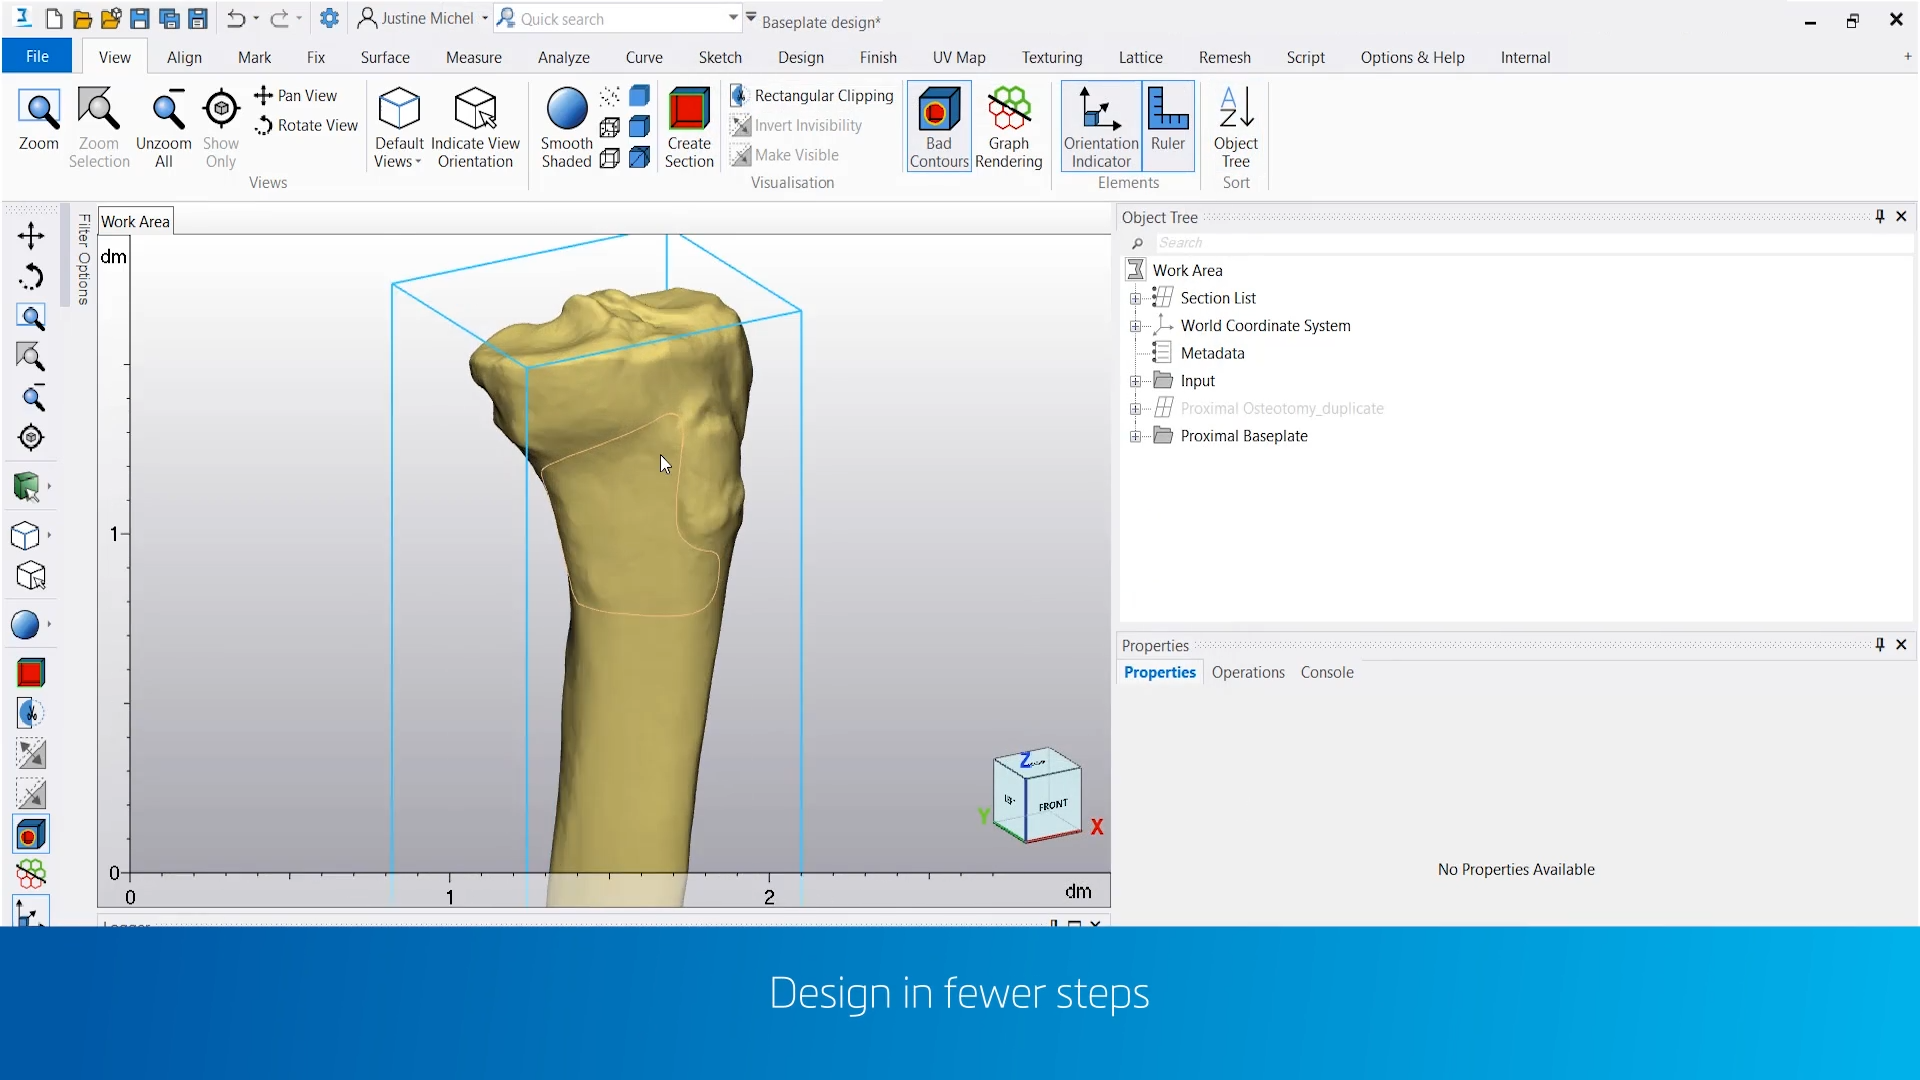Click Unzoom All icon
The height and width of the screenshot is (1080, 1920).
164,128
